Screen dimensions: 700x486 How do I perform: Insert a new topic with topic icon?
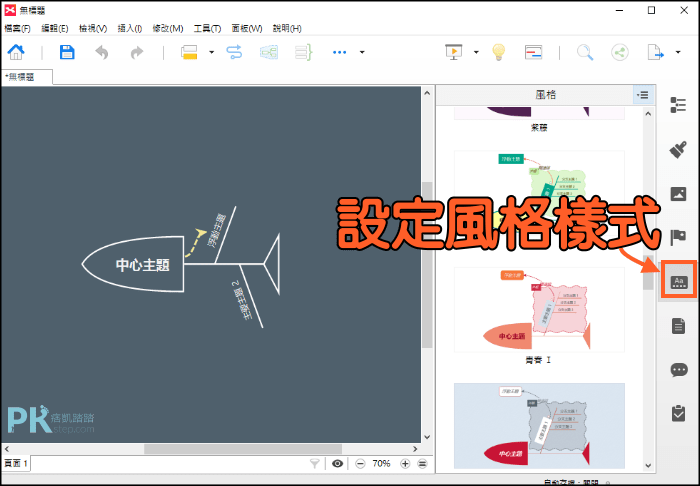click(x=189, y=52)
